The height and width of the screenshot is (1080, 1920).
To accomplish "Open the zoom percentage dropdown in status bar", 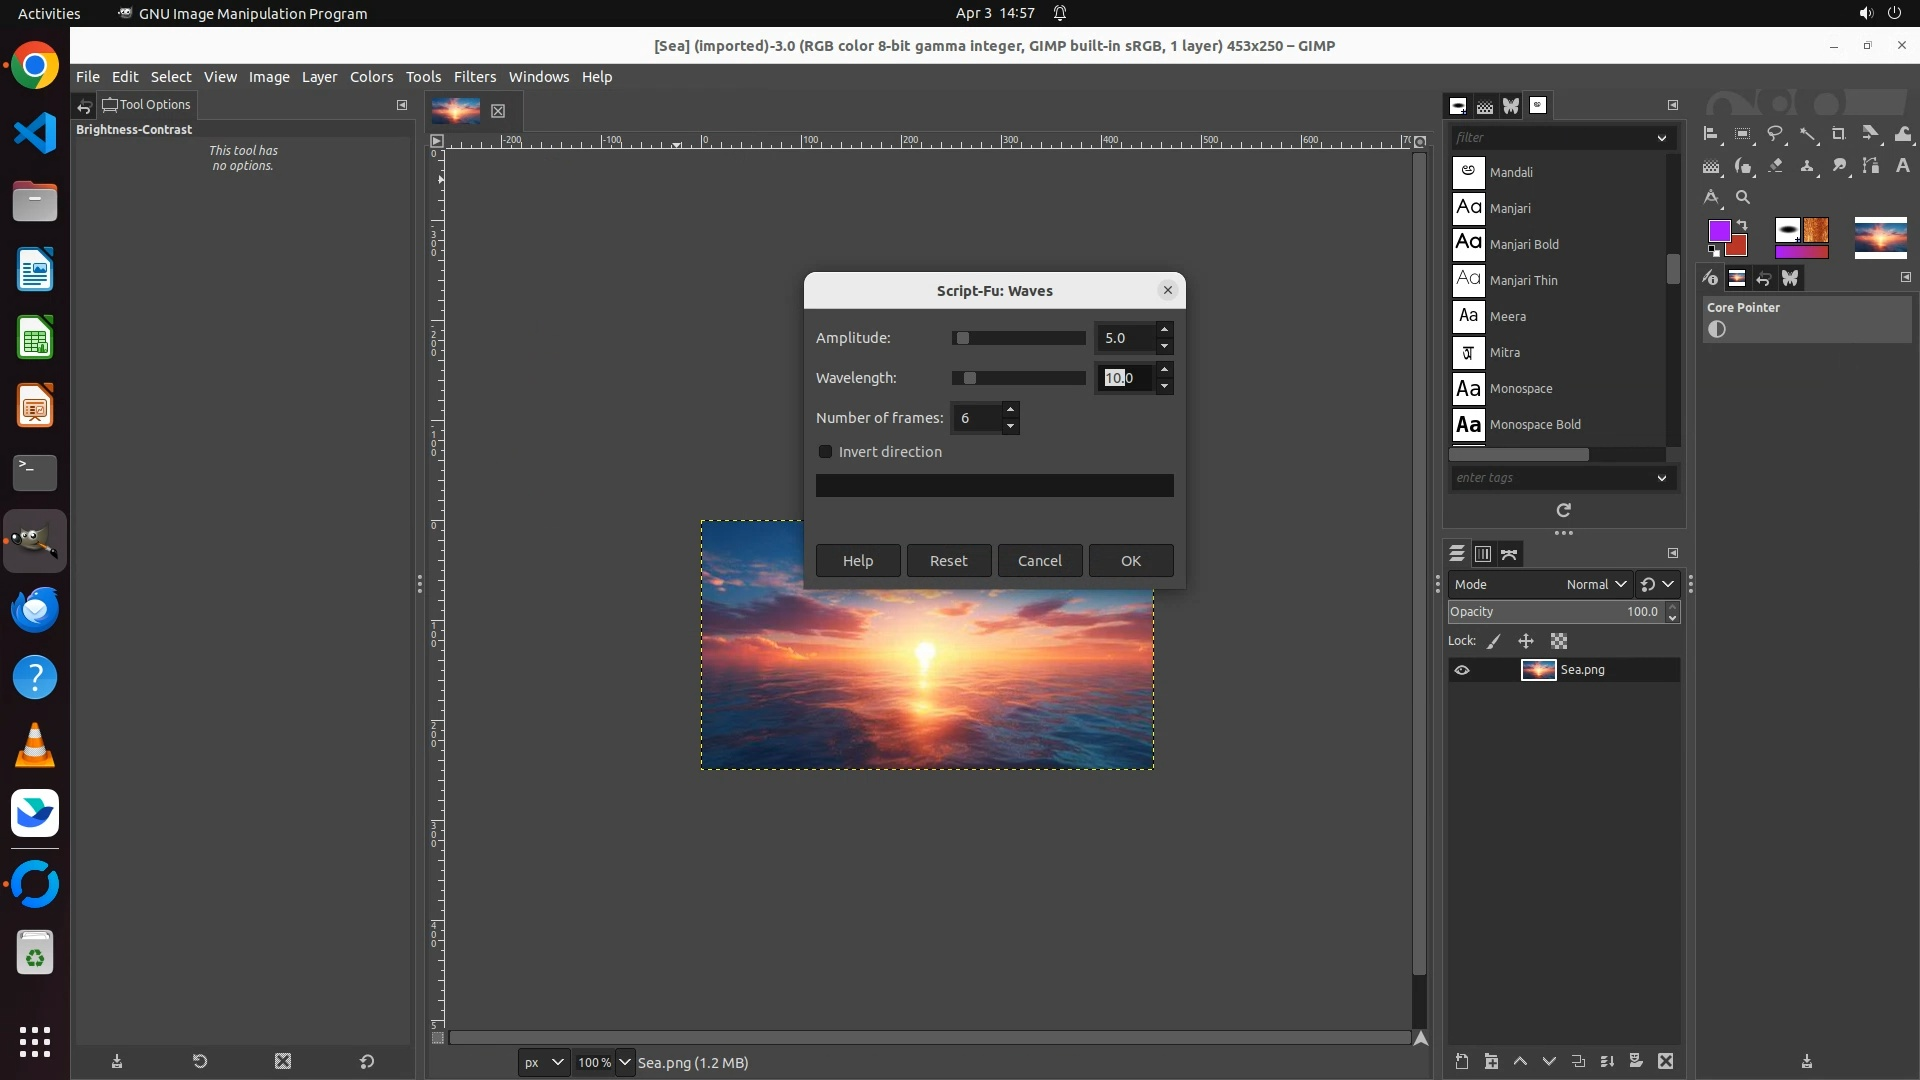I will (625, 1062).
